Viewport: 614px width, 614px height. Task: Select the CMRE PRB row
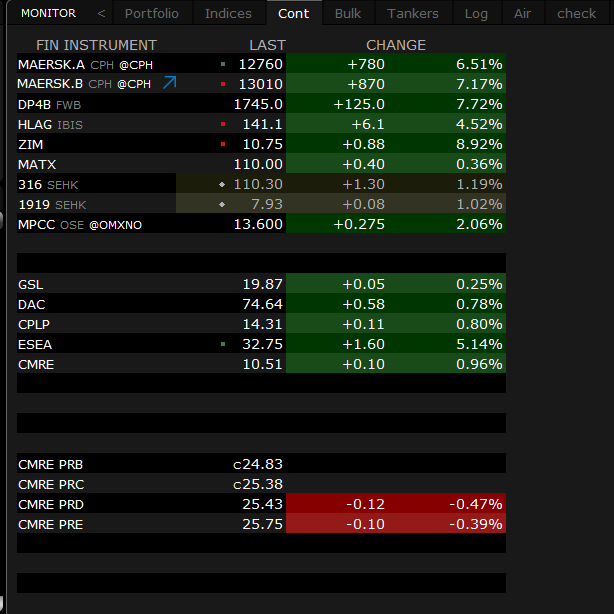click(x=261, y=464)
